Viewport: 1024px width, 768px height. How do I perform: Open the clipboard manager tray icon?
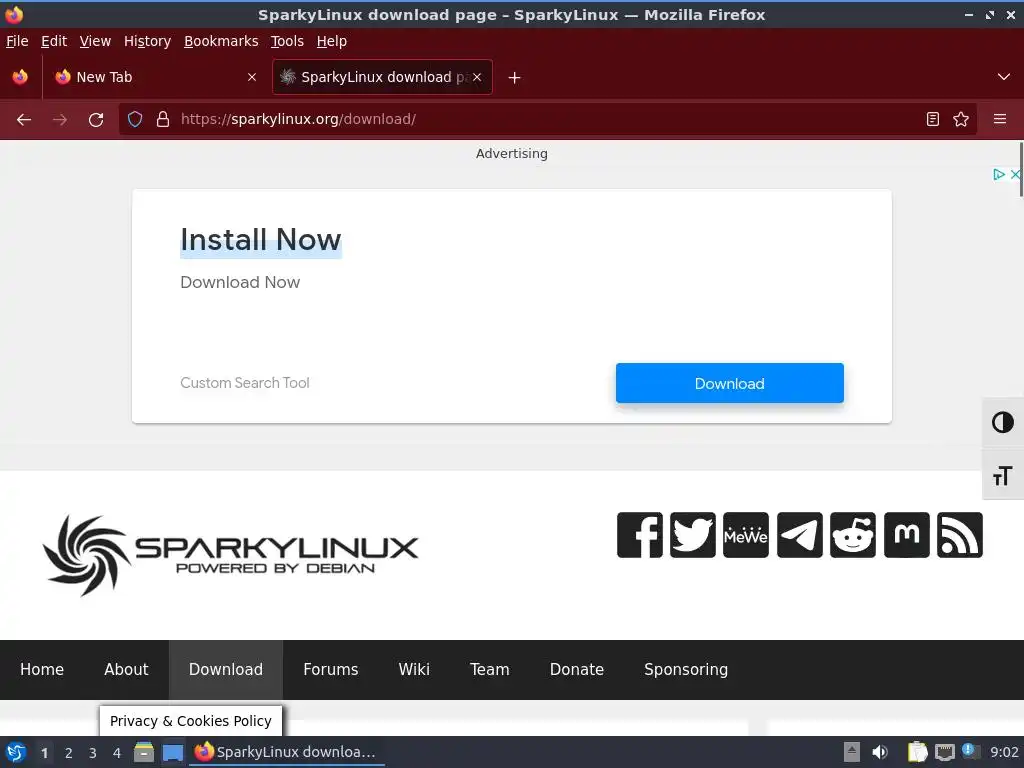click(x=917, y=752)
